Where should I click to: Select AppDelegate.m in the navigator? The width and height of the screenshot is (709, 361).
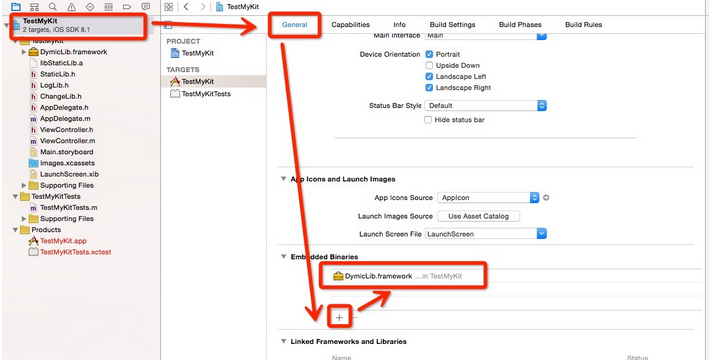tap(65, 119)
